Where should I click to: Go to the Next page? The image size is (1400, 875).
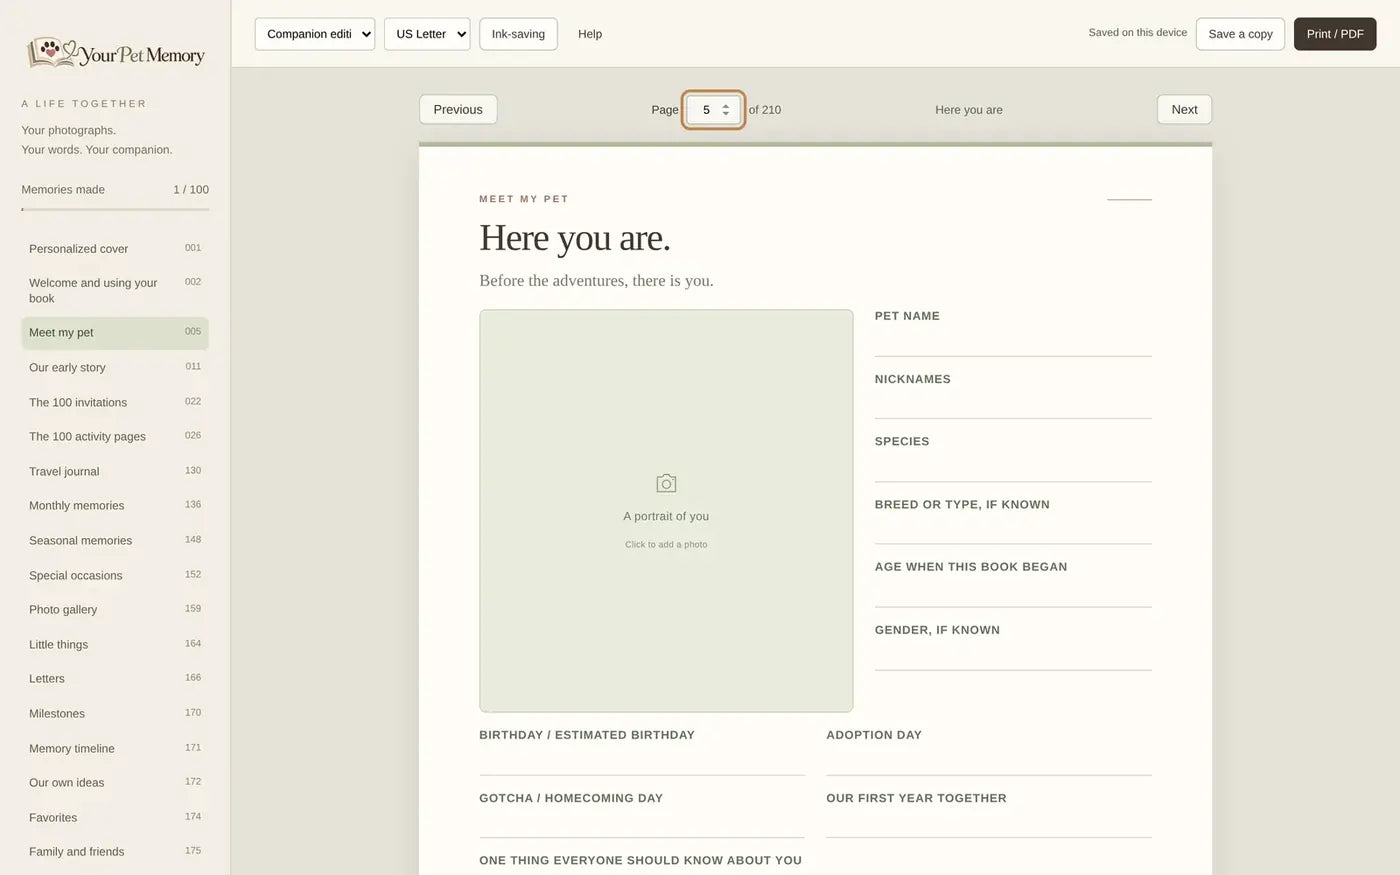[1184, 110]
